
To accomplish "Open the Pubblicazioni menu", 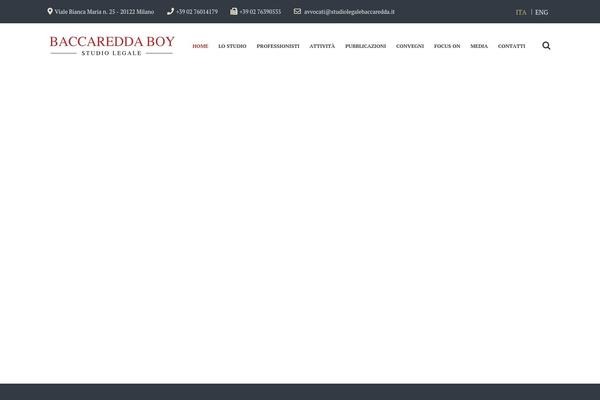I will pos(365,46).
